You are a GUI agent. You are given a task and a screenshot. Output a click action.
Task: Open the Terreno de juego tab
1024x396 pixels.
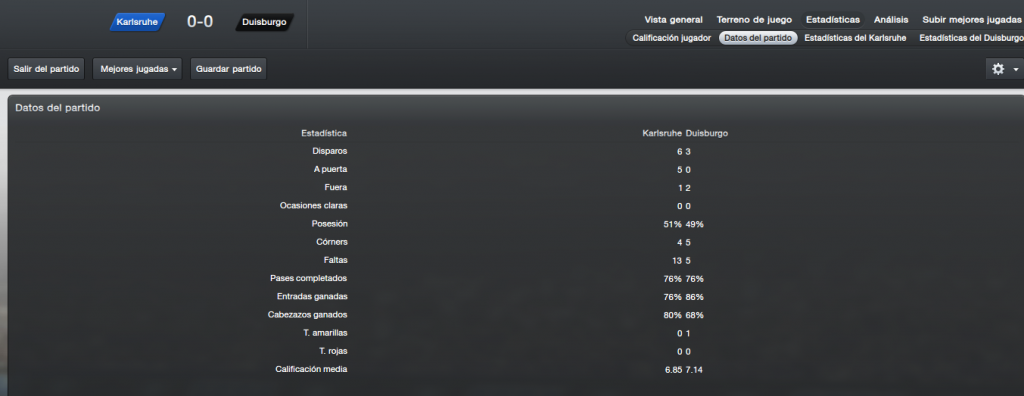[x=754, y=20]
